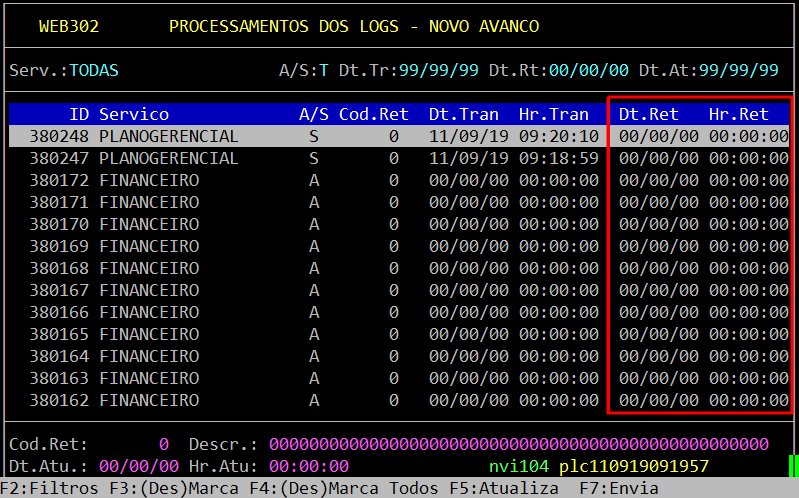Click F2:Filtros in the bottom bar
Screen dimensions: 799x498
[x=49, y=488]
